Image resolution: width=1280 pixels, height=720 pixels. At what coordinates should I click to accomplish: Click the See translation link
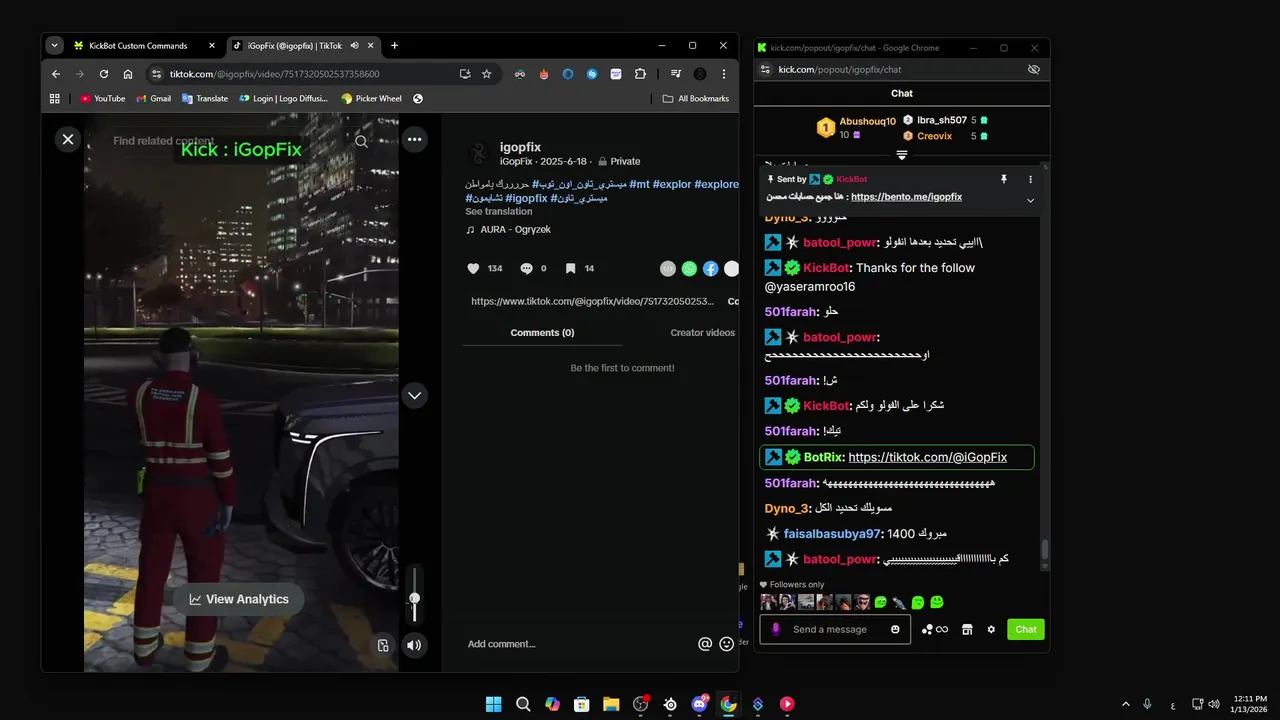(x=499, y=211)
